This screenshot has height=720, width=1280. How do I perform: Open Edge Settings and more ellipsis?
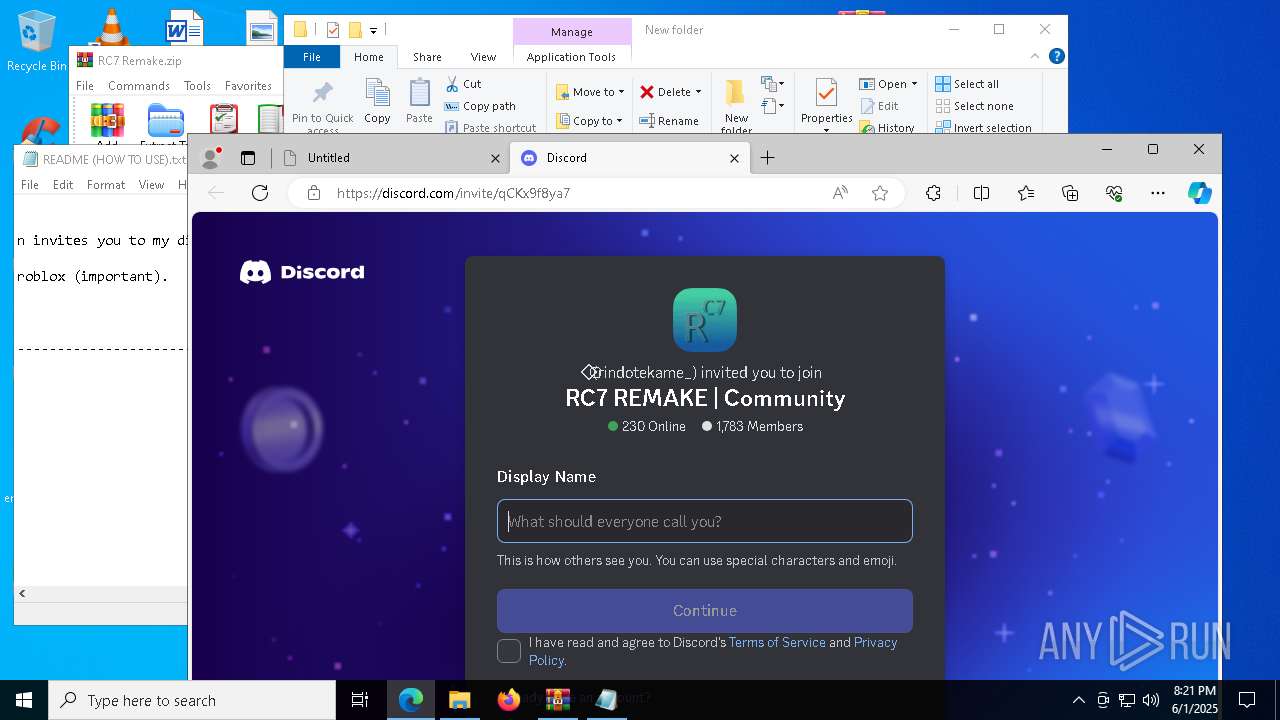[x=1158, y=193]
